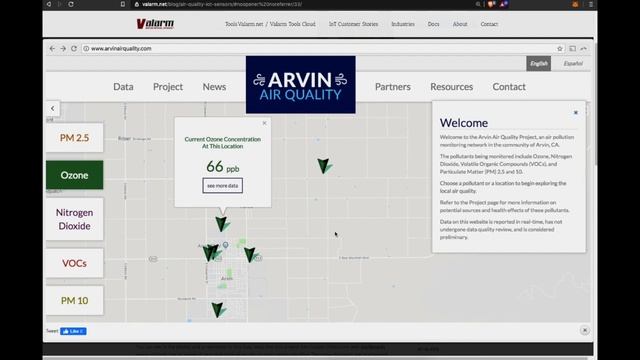Screen dimensions: 640x360
Task: Click the orange extension icon in the top bar
Action: point(575,4)
